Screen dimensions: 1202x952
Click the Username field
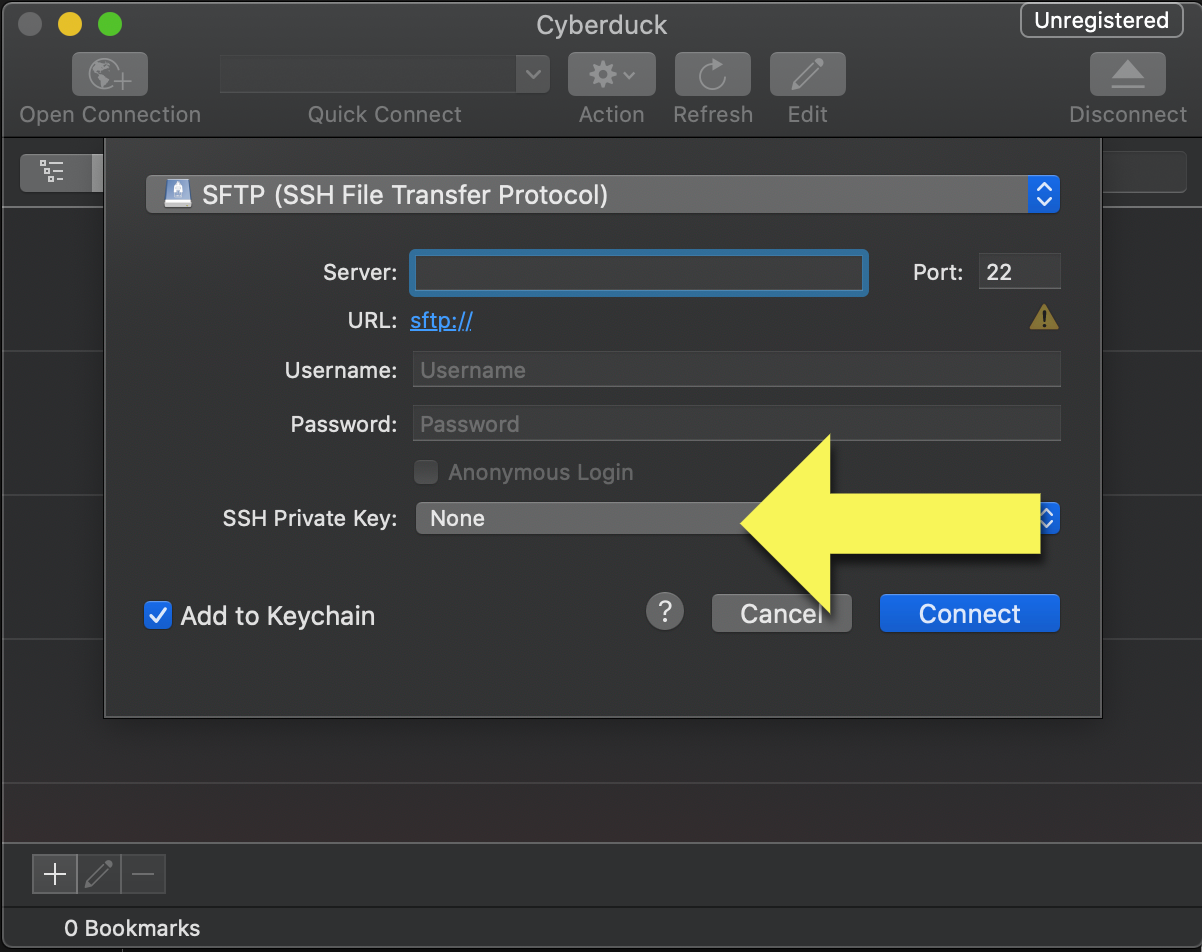736,370
